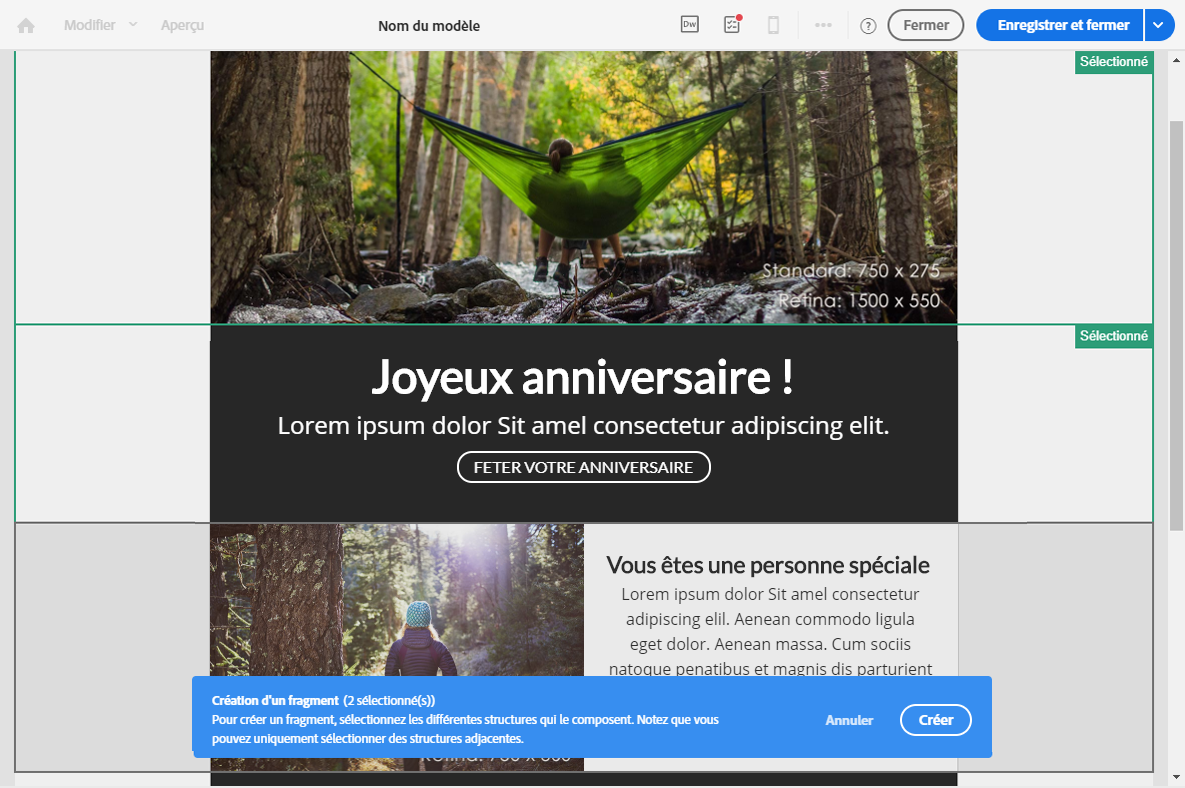
Task: Click the up arrow at scrollbar top
Action: [1177, 60]
